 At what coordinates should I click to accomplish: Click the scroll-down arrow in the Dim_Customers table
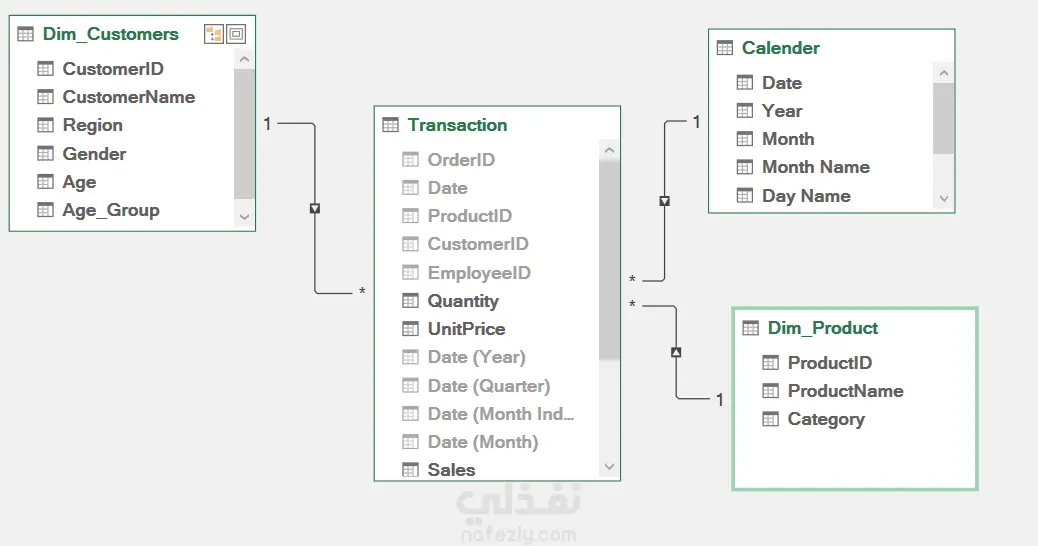(244, 216)
